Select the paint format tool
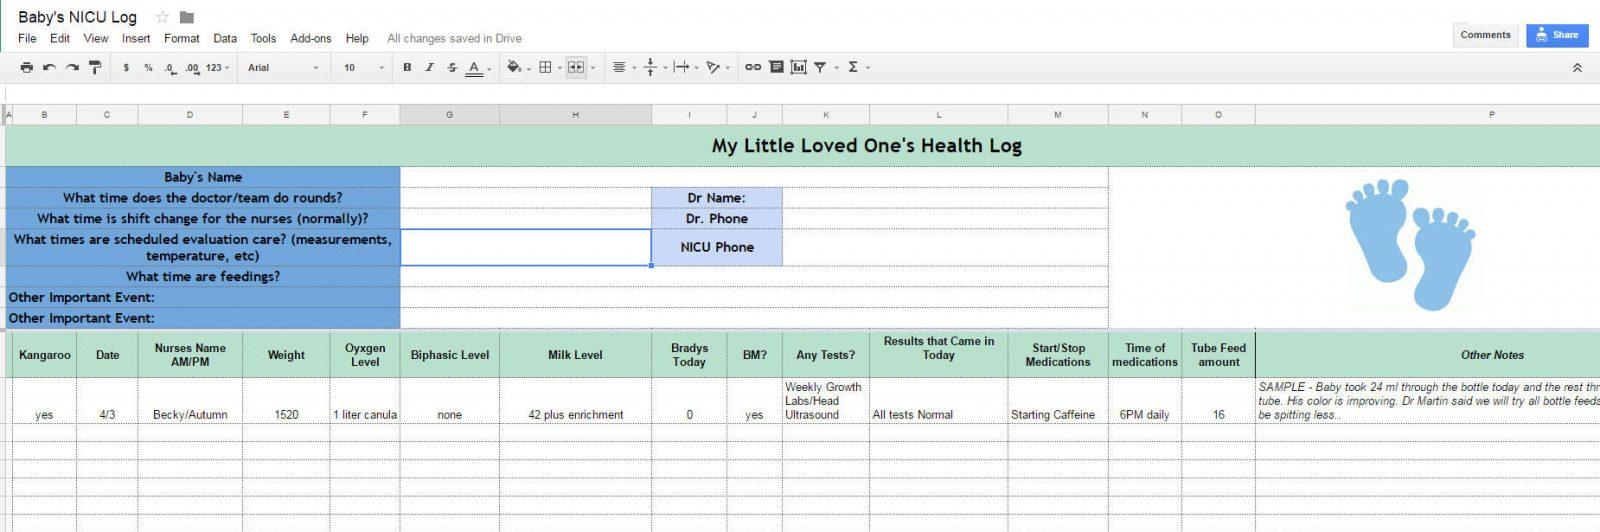1600x532 pixels. pyautogui.click(x=95, y=68)
